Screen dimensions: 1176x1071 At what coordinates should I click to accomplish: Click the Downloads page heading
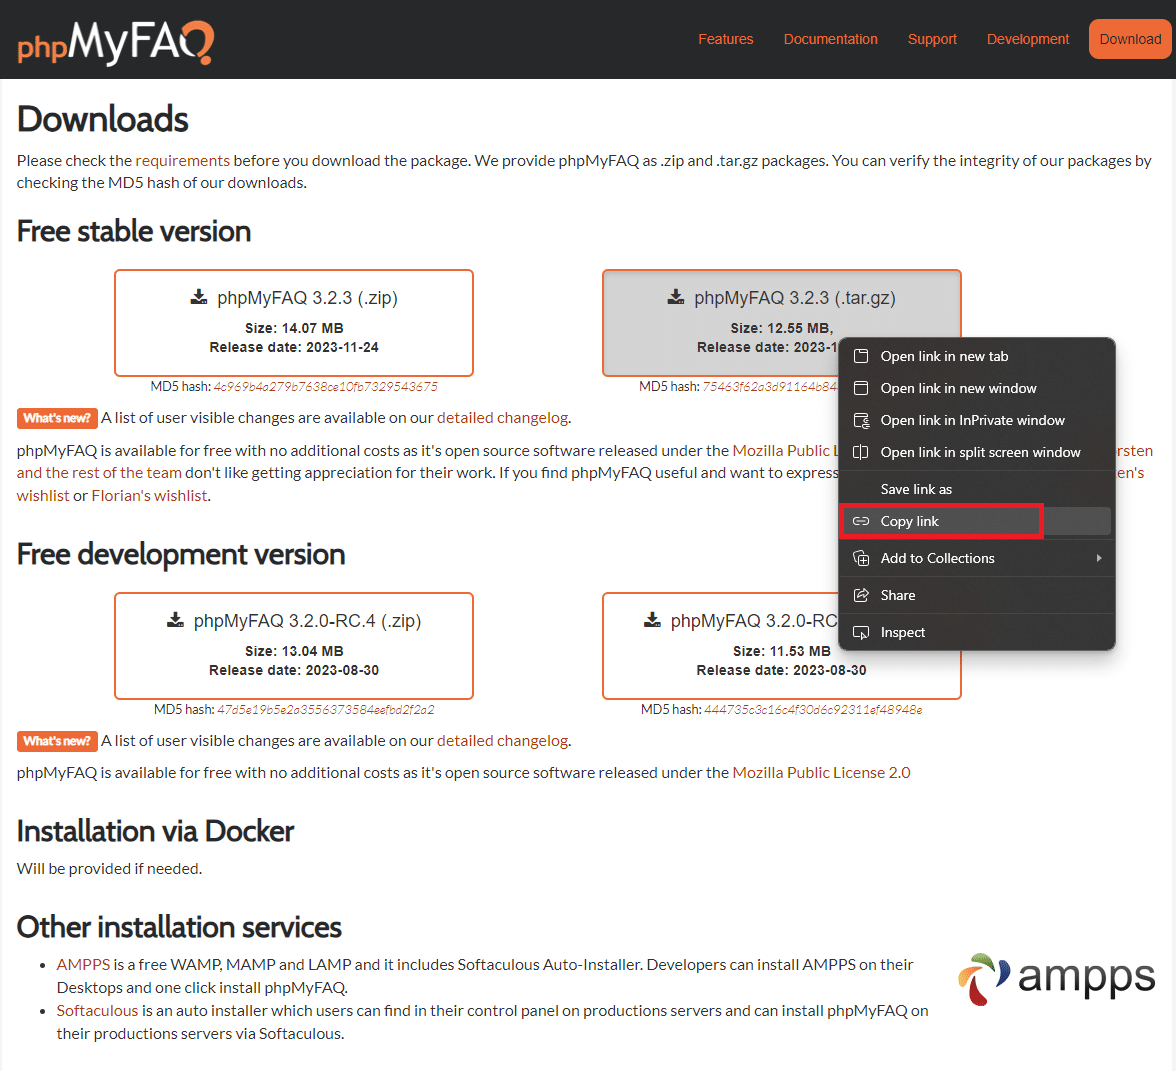click(x=103, y=119)
